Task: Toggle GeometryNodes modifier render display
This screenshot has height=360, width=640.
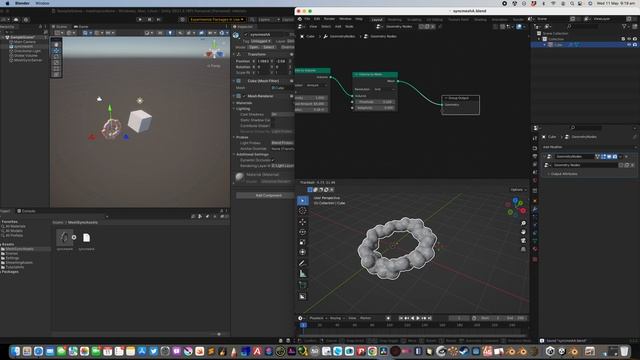Action: (x=615, y=156)
